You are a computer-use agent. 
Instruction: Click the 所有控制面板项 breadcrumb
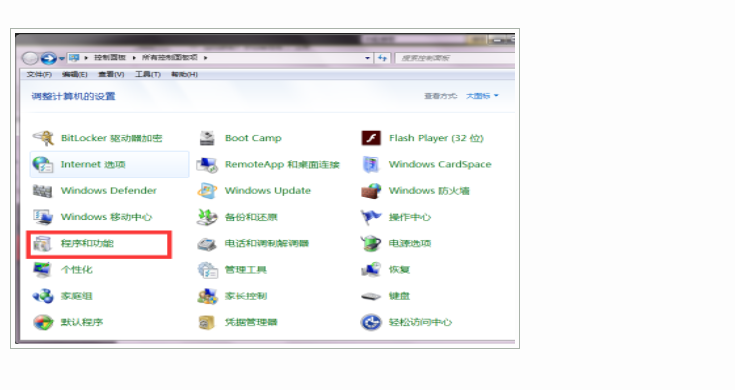170,57
